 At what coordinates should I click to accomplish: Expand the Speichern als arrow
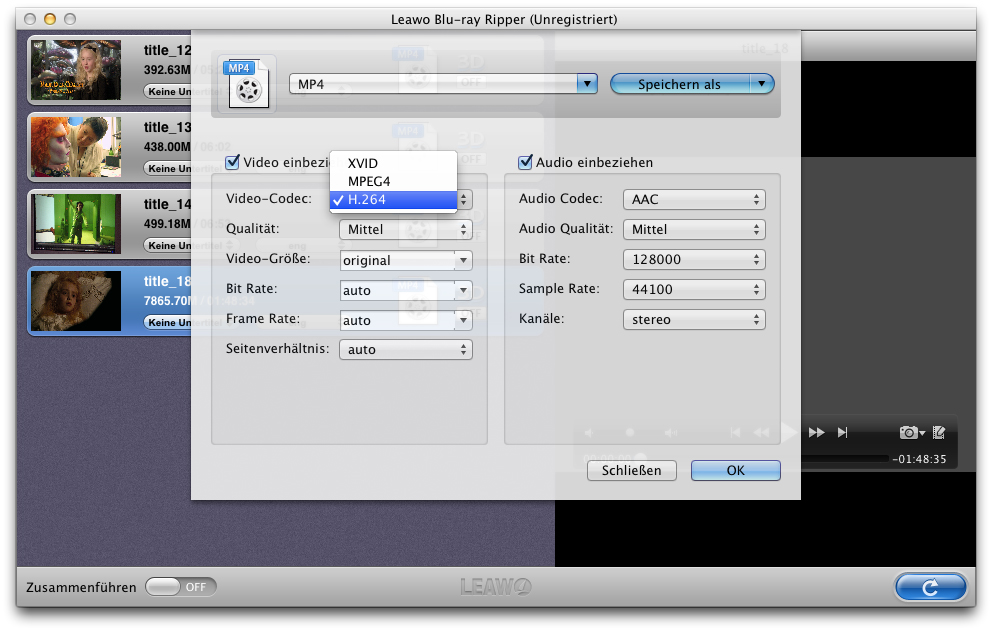click(762, 84)
